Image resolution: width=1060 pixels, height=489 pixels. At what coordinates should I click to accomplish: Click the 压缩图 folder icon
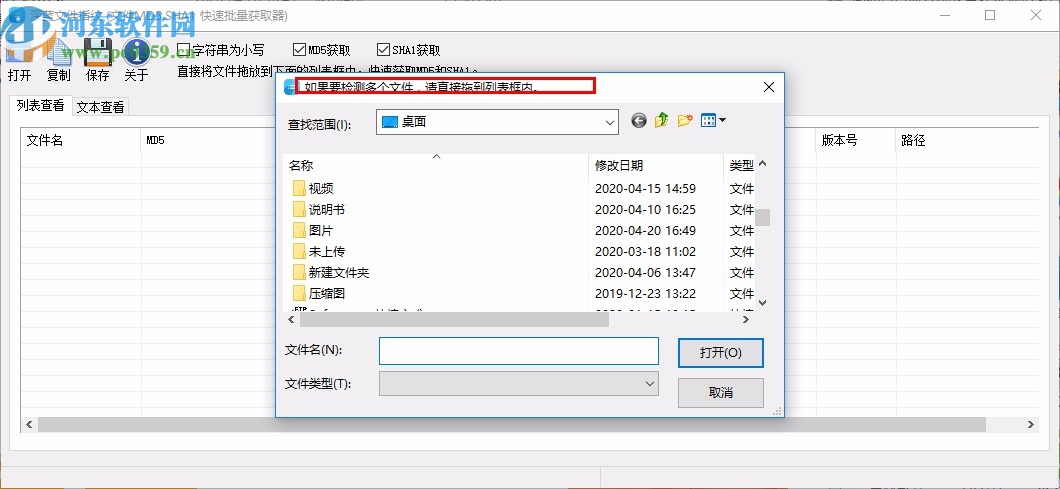click(x=299, y=294)
